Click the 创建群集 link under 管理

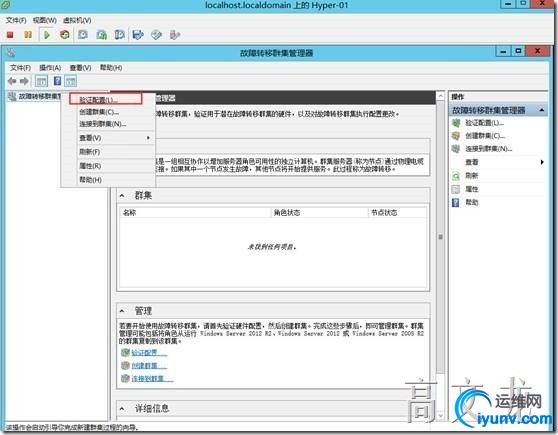pyautogui.click(x=149, y=366)
